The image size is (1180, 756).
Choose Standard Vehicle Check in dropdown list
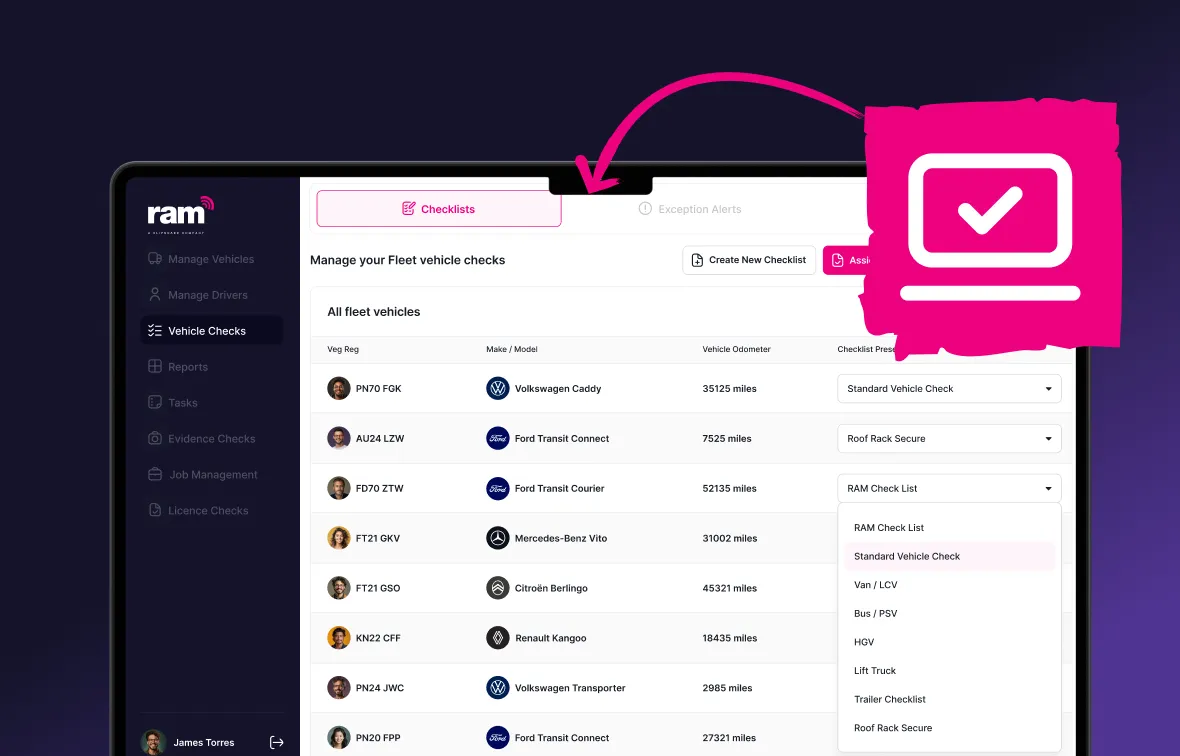pyautogui.click(x=949, y=557)
